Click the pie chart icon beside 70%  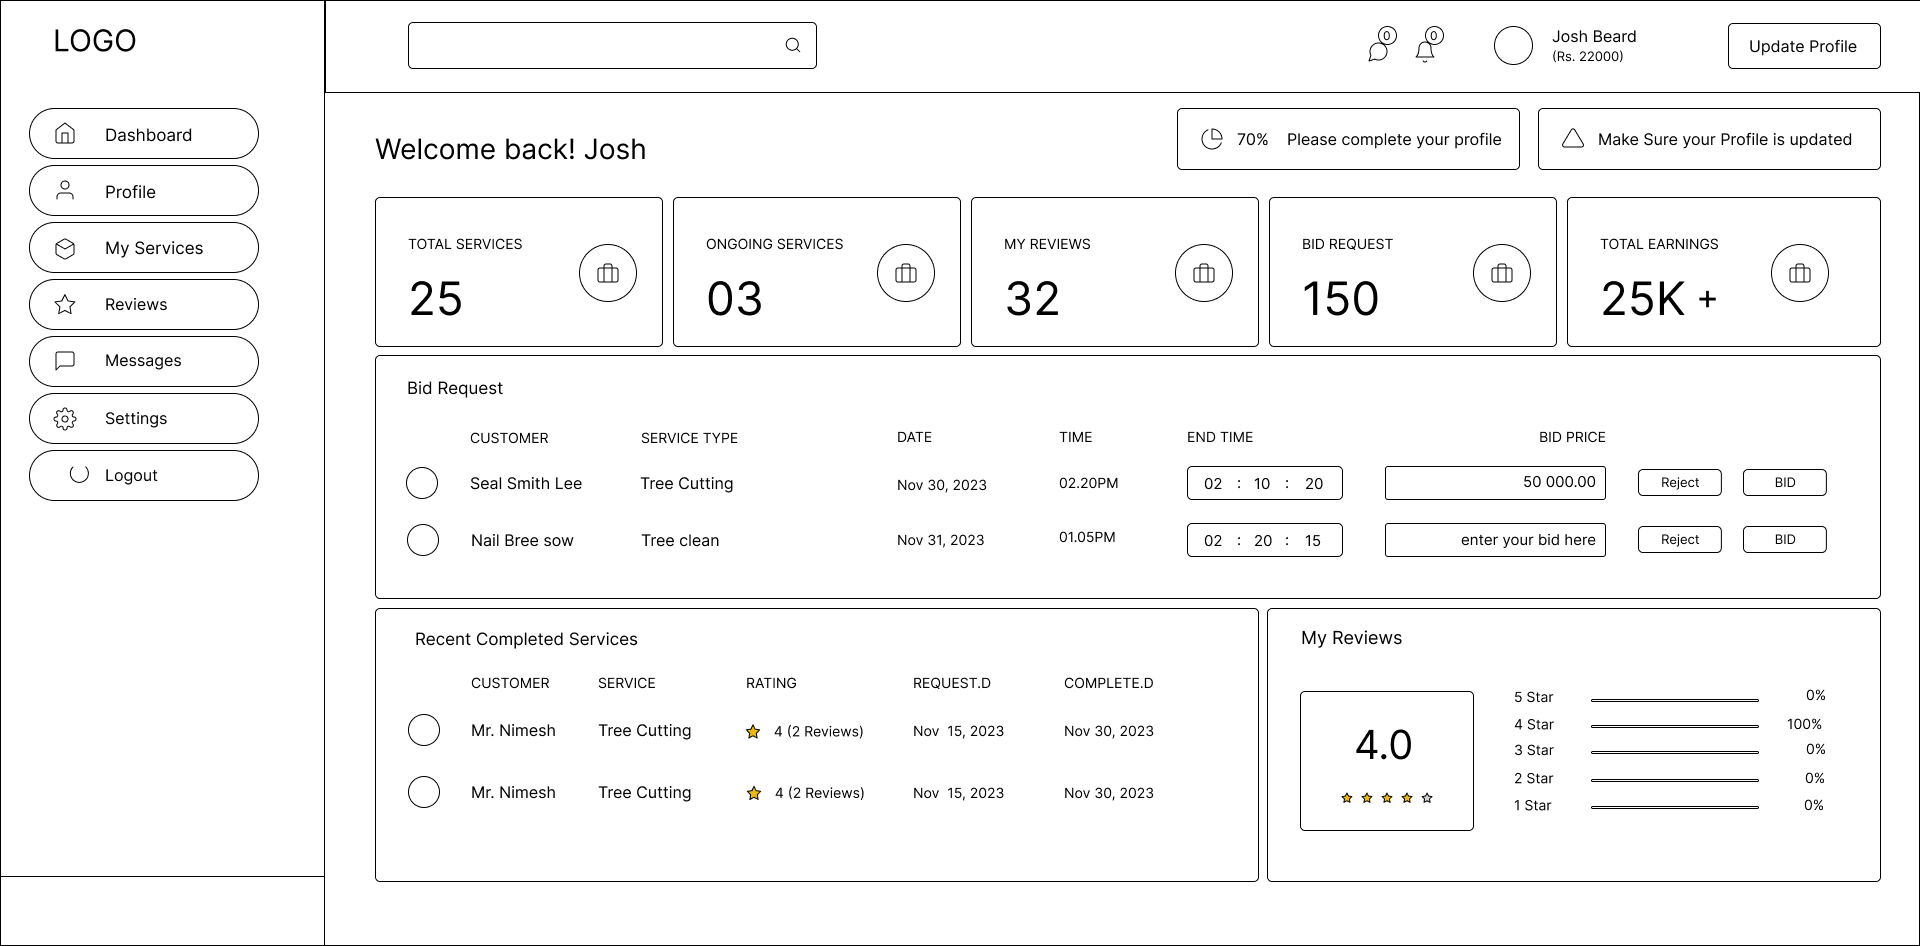pyautogui.click(x=1212, y=139)
